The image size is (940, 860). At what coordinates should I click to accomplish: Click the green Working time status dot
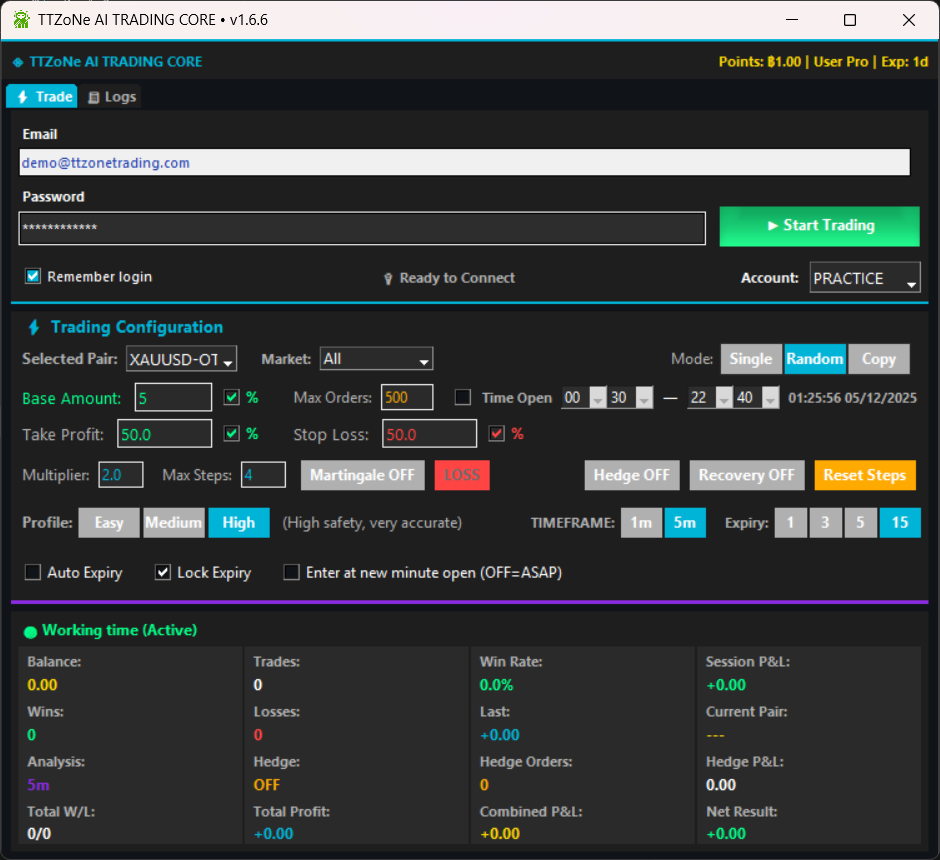pyautogui.click(x=29, y=630)
